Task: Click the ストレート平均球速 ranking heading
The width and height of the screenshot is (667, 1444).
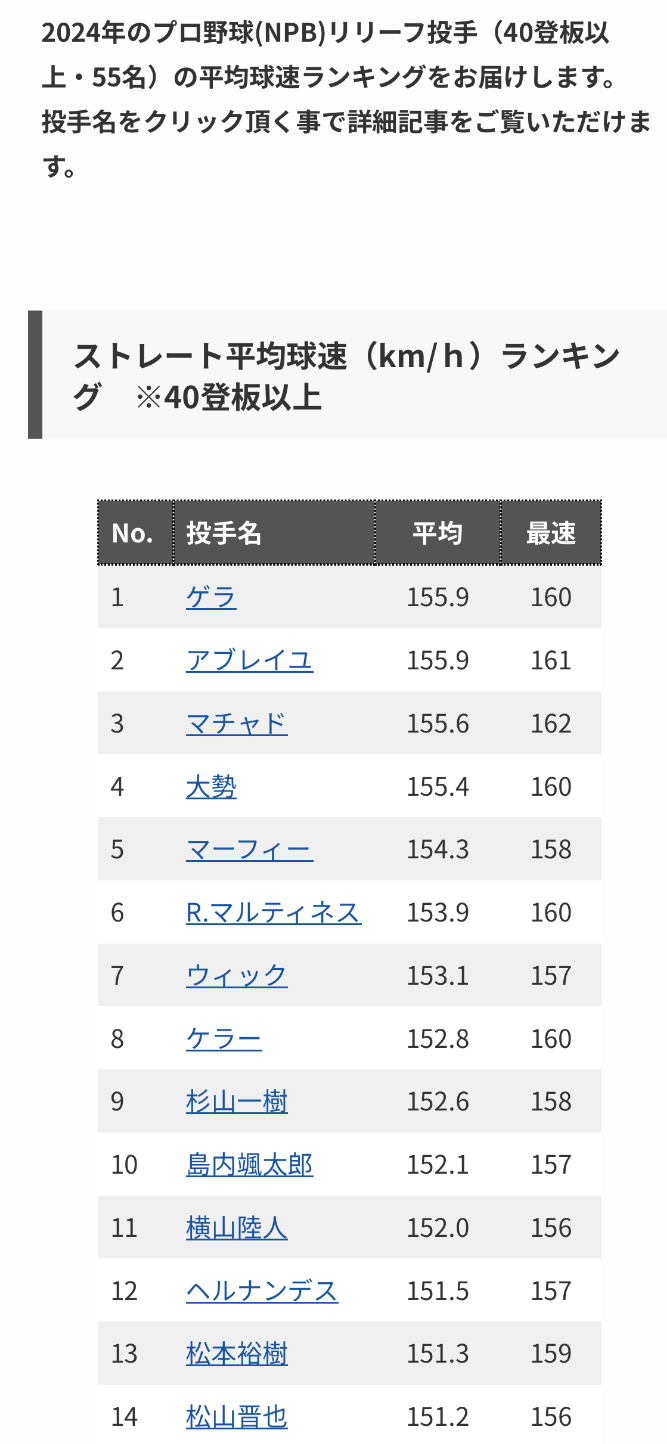Action: tap(347, 376)
